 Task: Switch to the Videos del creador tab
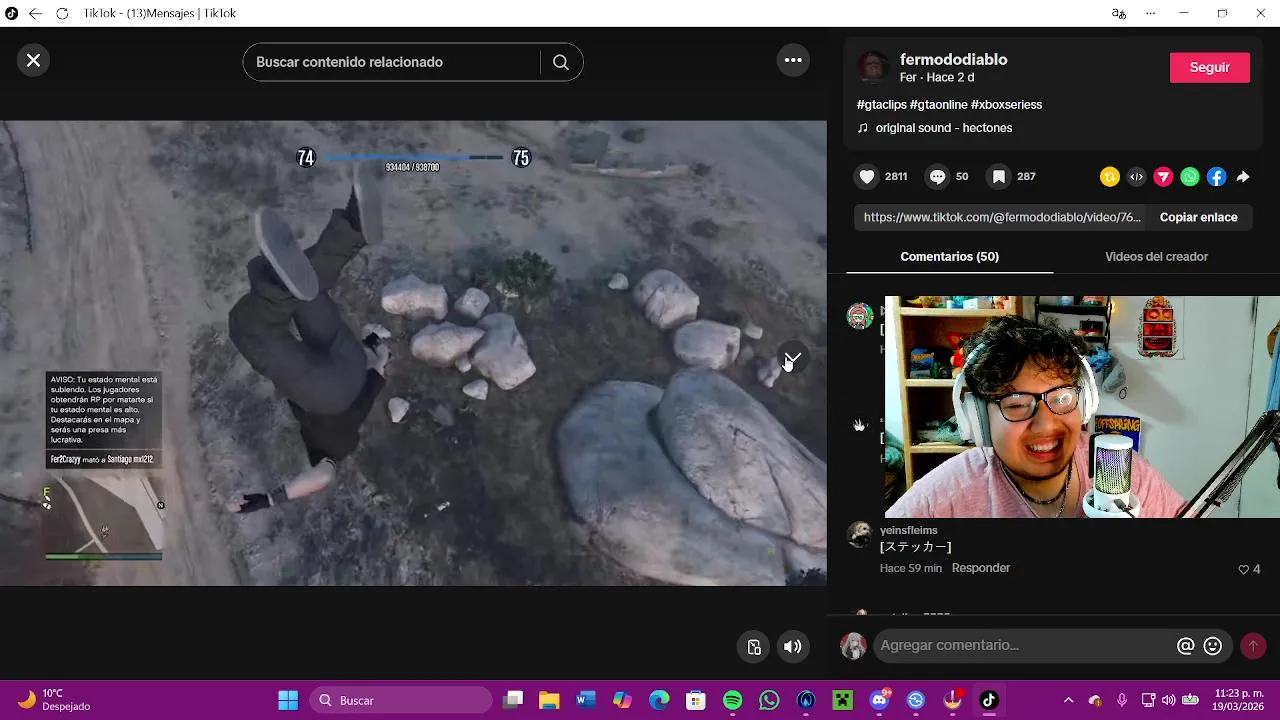pyautogui.click(x=1156, y=257)
